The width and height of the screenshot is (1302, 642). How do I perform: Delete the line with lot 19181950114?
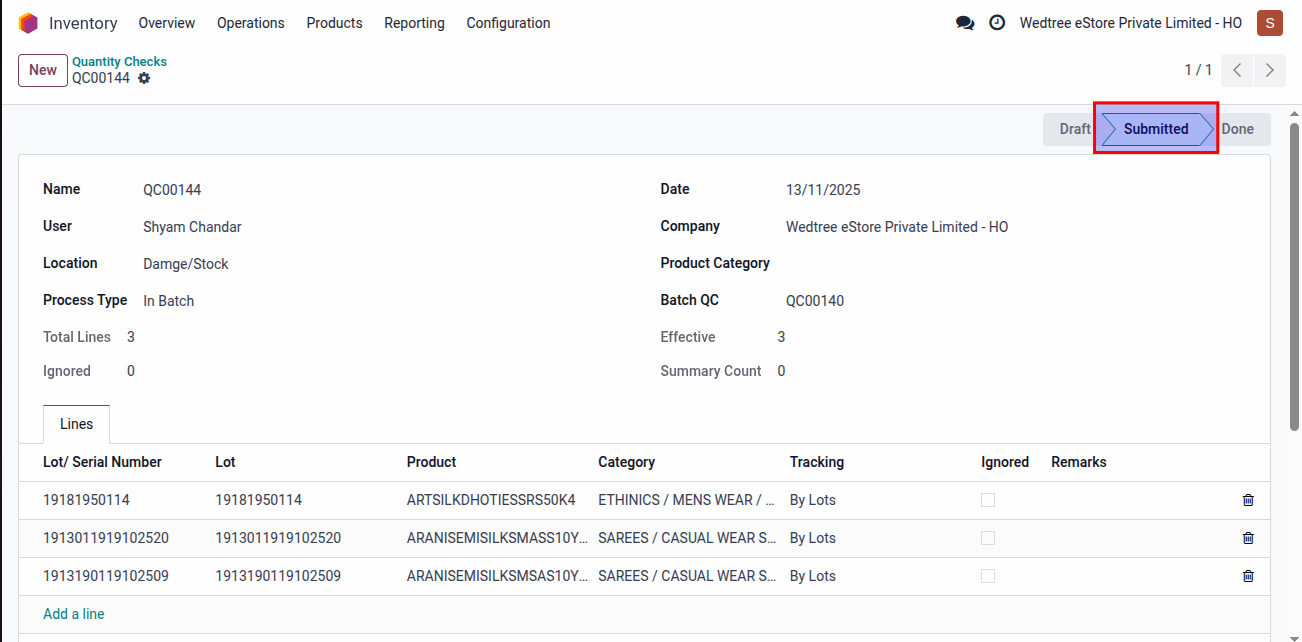pos(1248,500)
